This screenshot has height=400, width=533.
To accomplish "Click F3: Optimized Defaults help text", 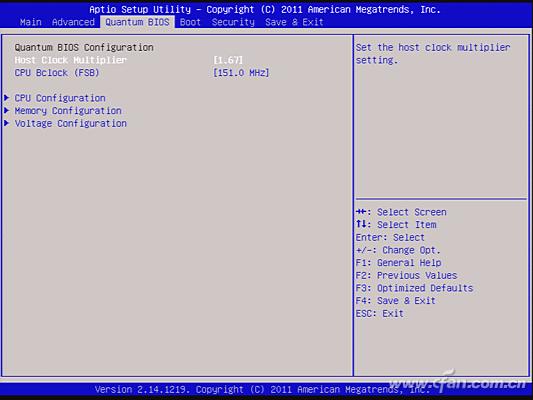I will coord(414,288).
